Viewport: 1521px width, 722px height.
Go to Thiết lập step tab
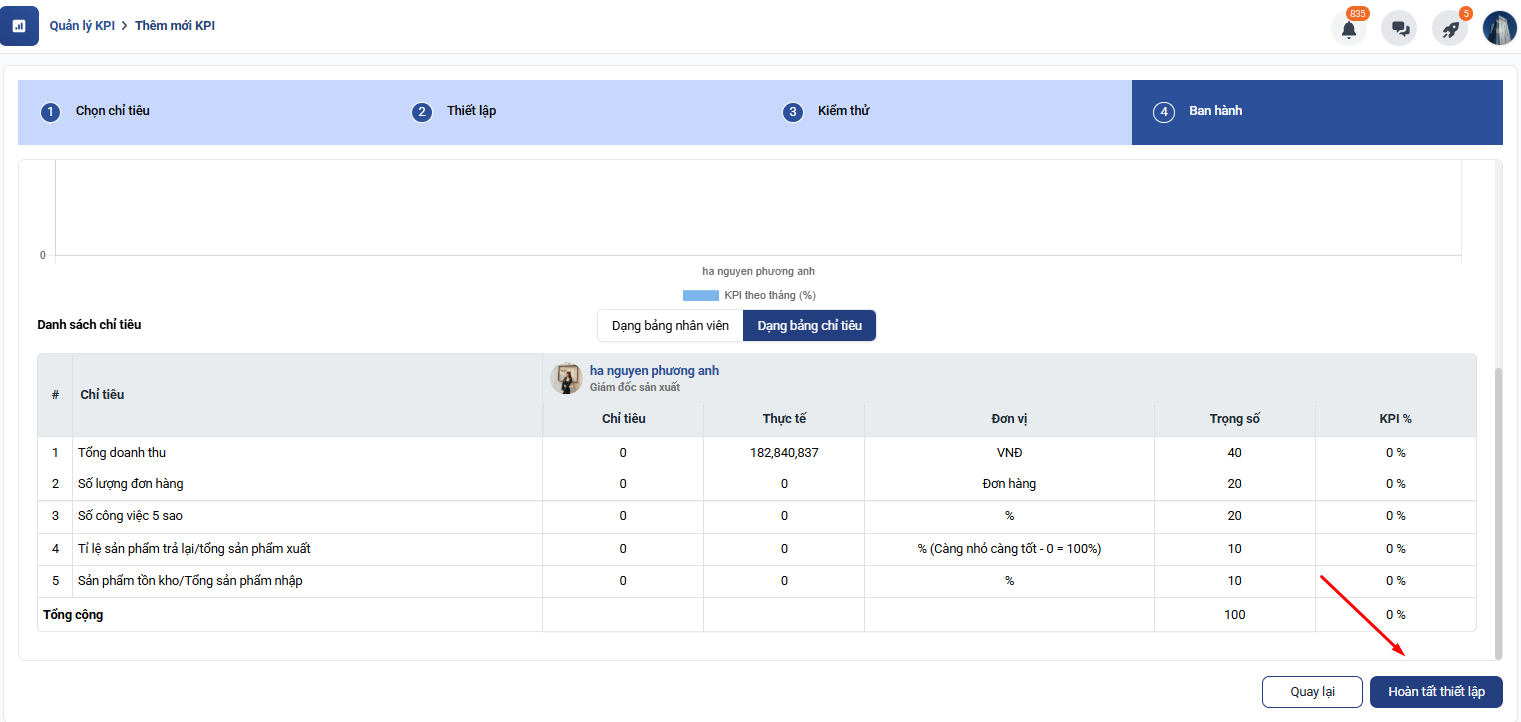pos(471,111)
